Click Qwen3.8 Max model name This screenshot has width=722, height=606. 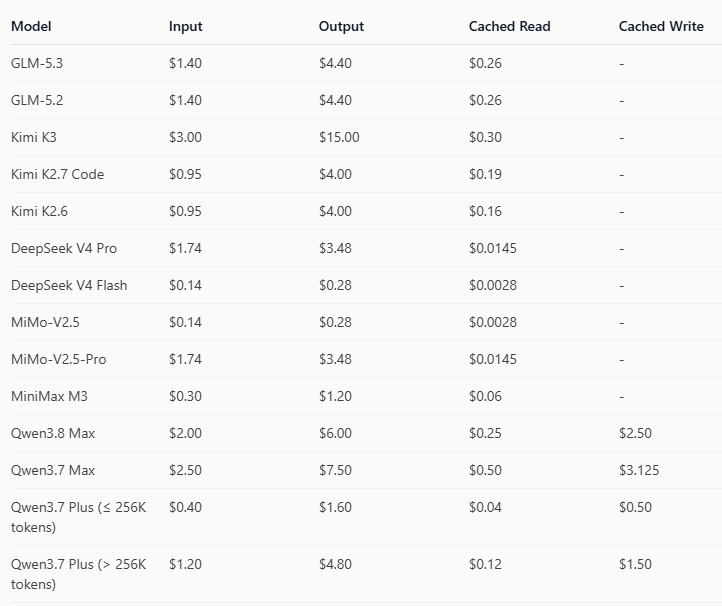[x=53, y=433]
